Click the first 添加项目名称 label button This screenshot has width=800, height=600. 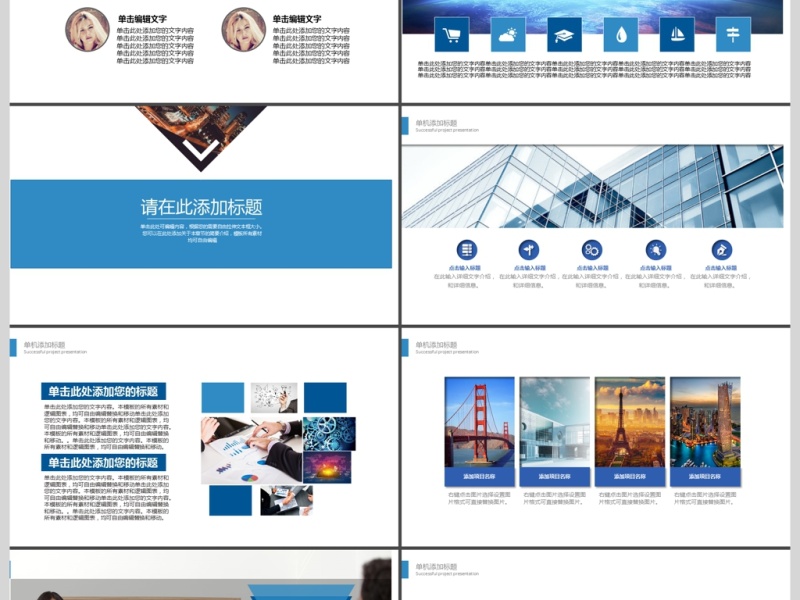tap(479, 479)
